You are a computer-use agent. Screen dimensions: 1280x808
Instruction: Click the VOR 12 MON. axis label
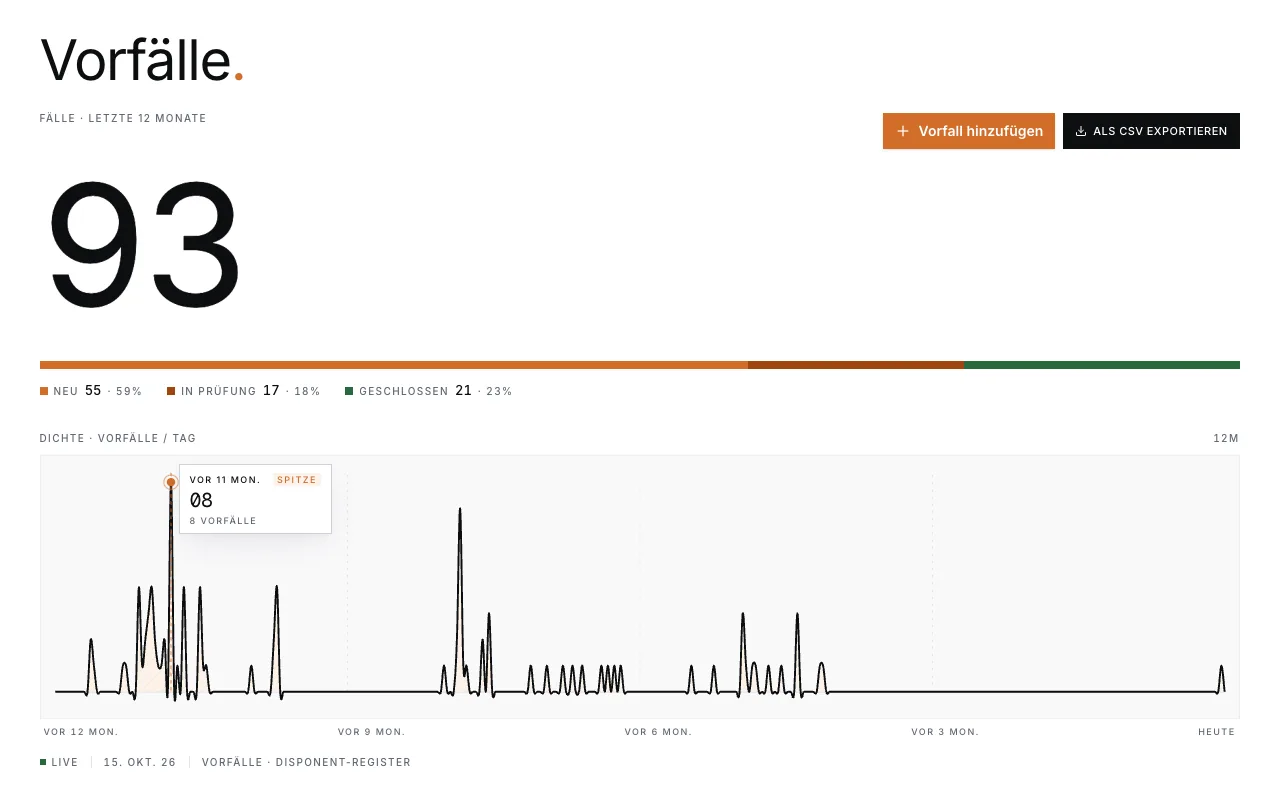point(81,732)
